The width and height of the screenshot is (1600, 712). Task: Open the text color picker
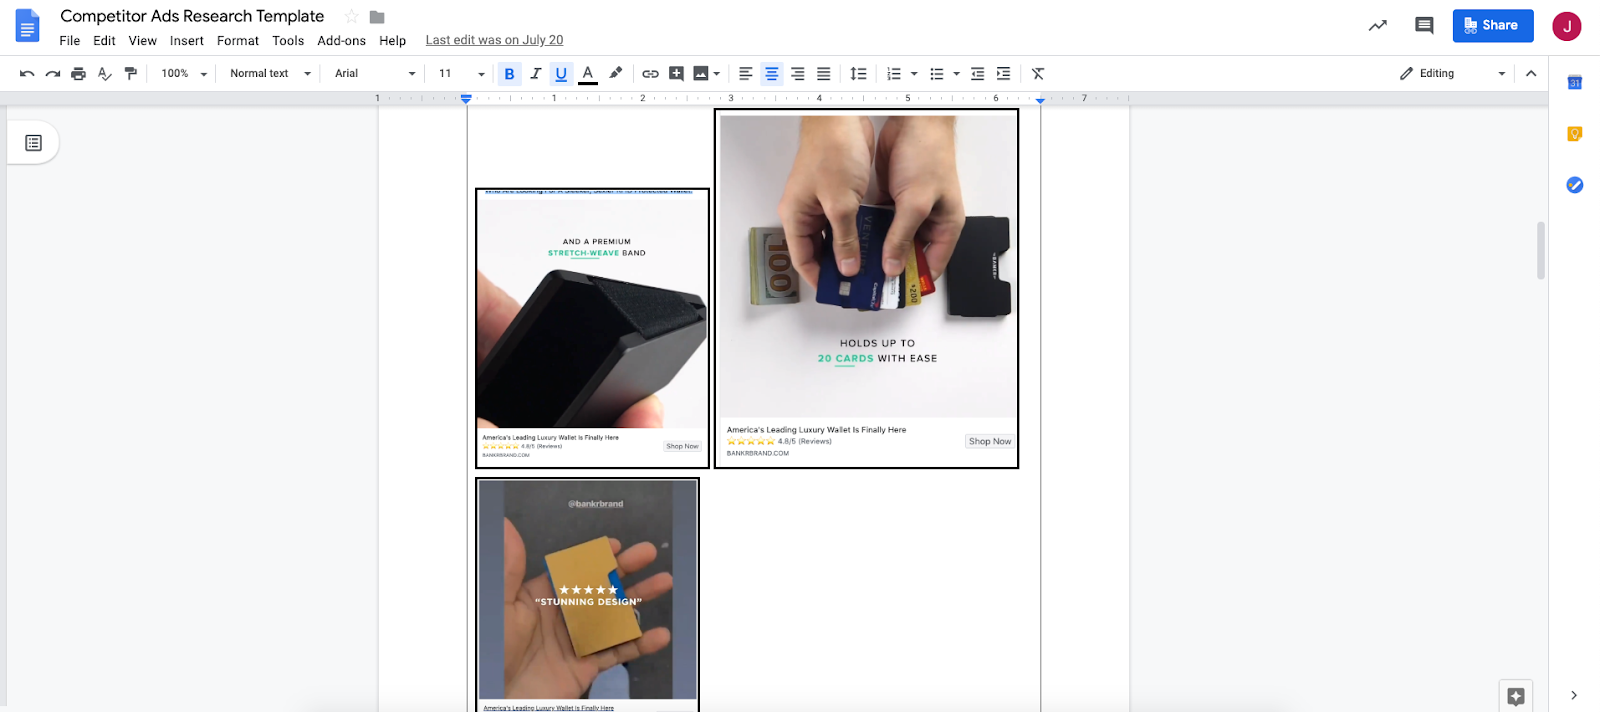tap(588, 73)
